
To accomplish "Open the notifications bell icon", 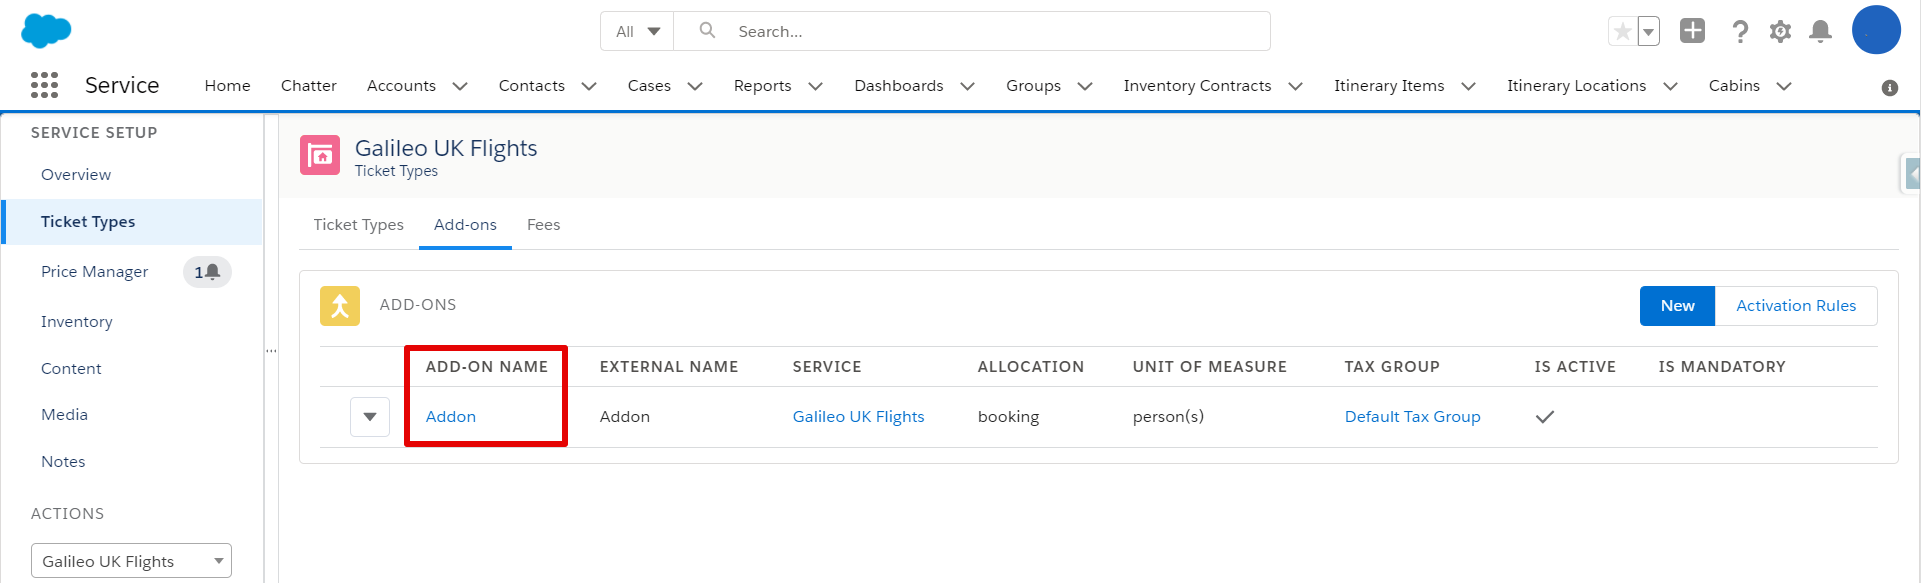I will click(x=1820, y=31).
